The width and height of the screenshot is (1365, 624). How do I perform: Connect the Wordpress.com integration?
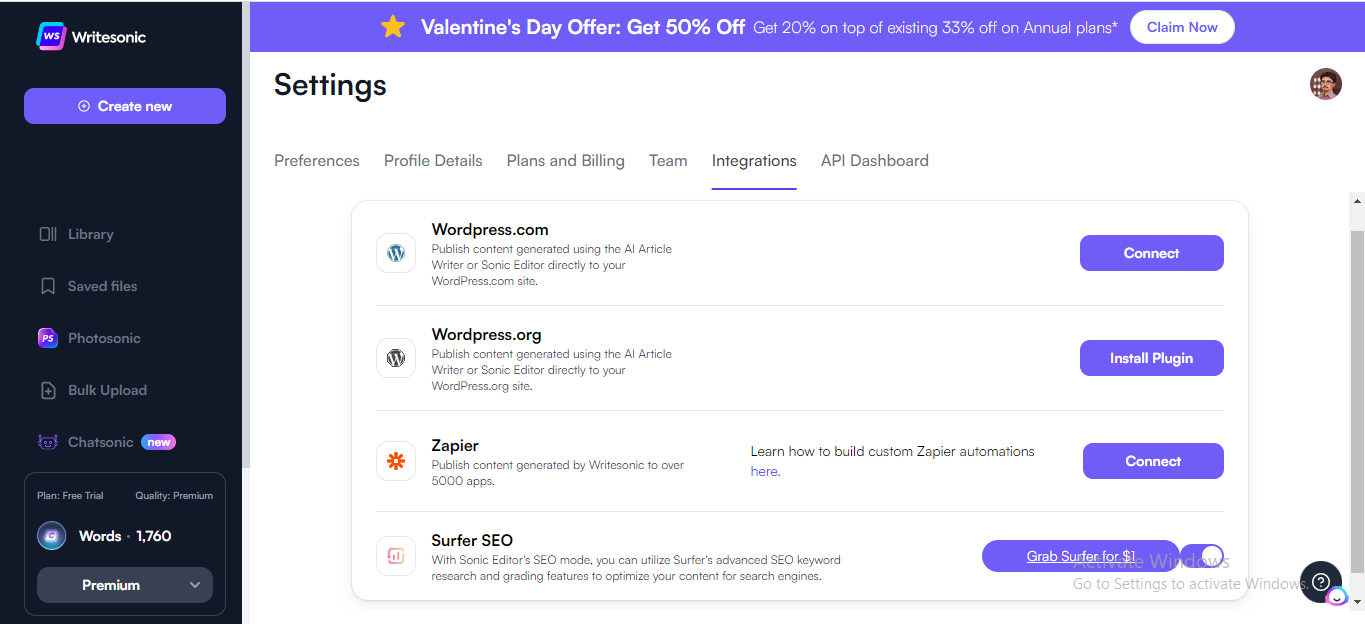(x=1152, y=253)
